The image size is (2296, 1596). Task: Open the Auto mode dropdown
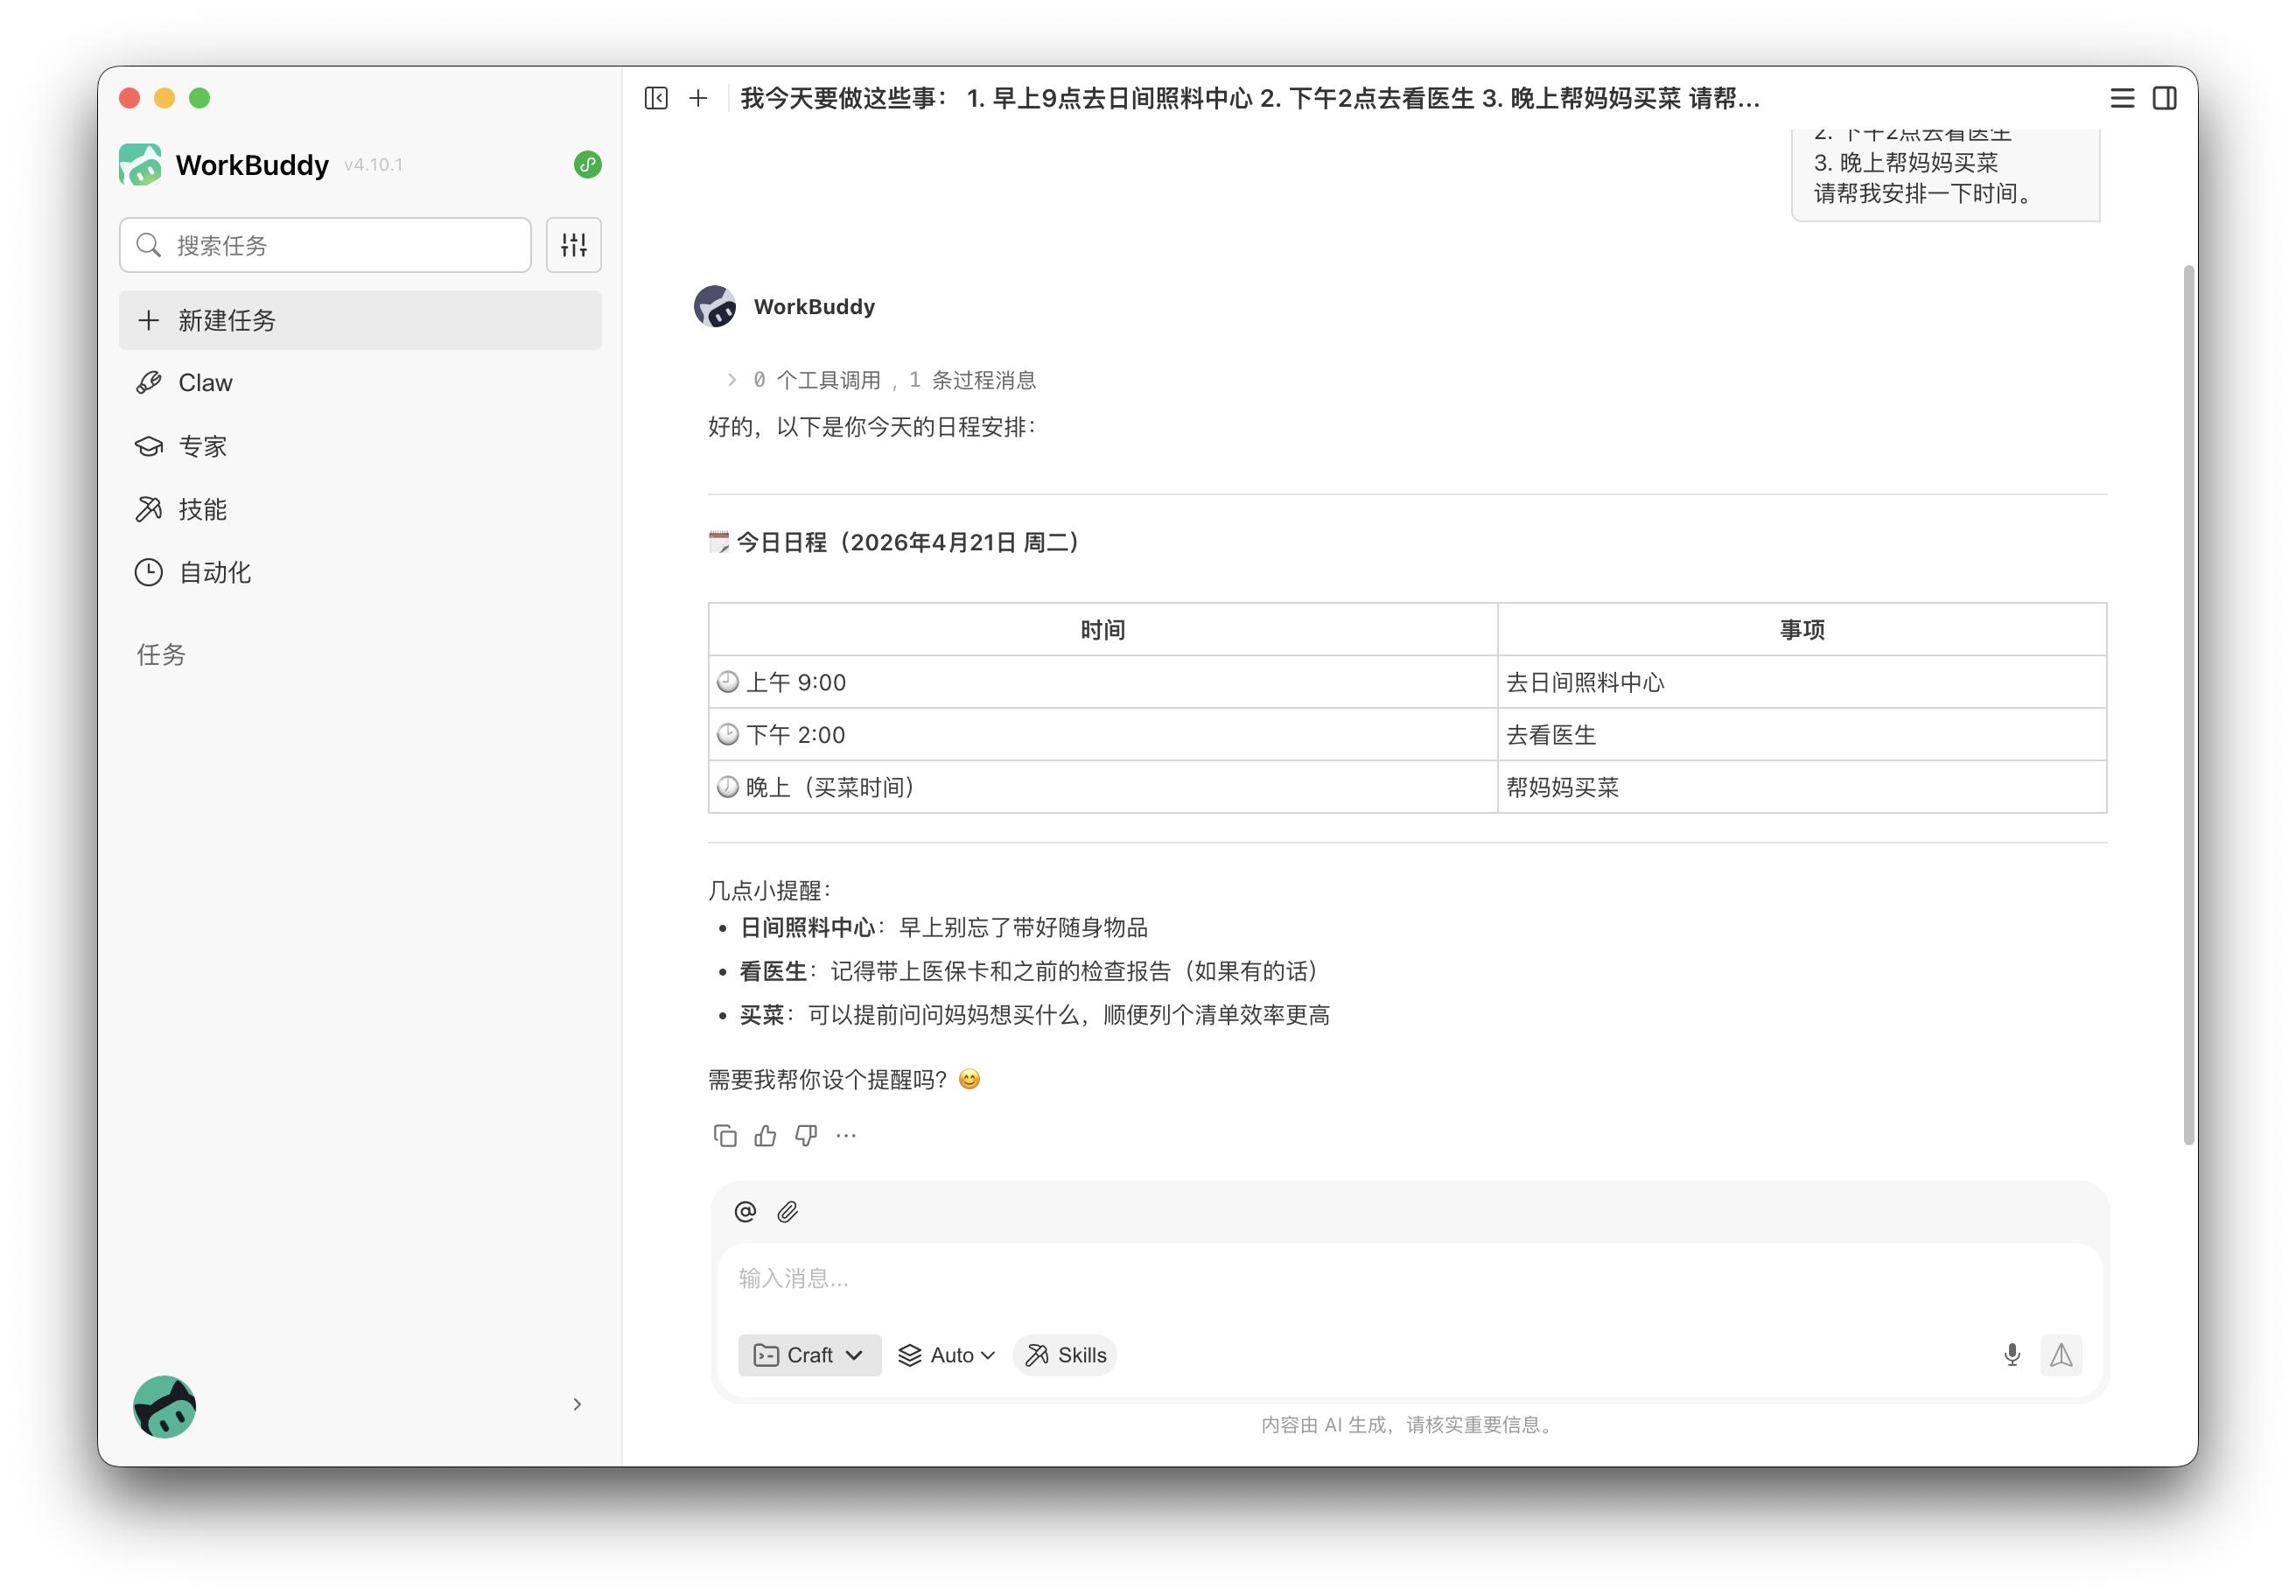tap(945, 1355)
